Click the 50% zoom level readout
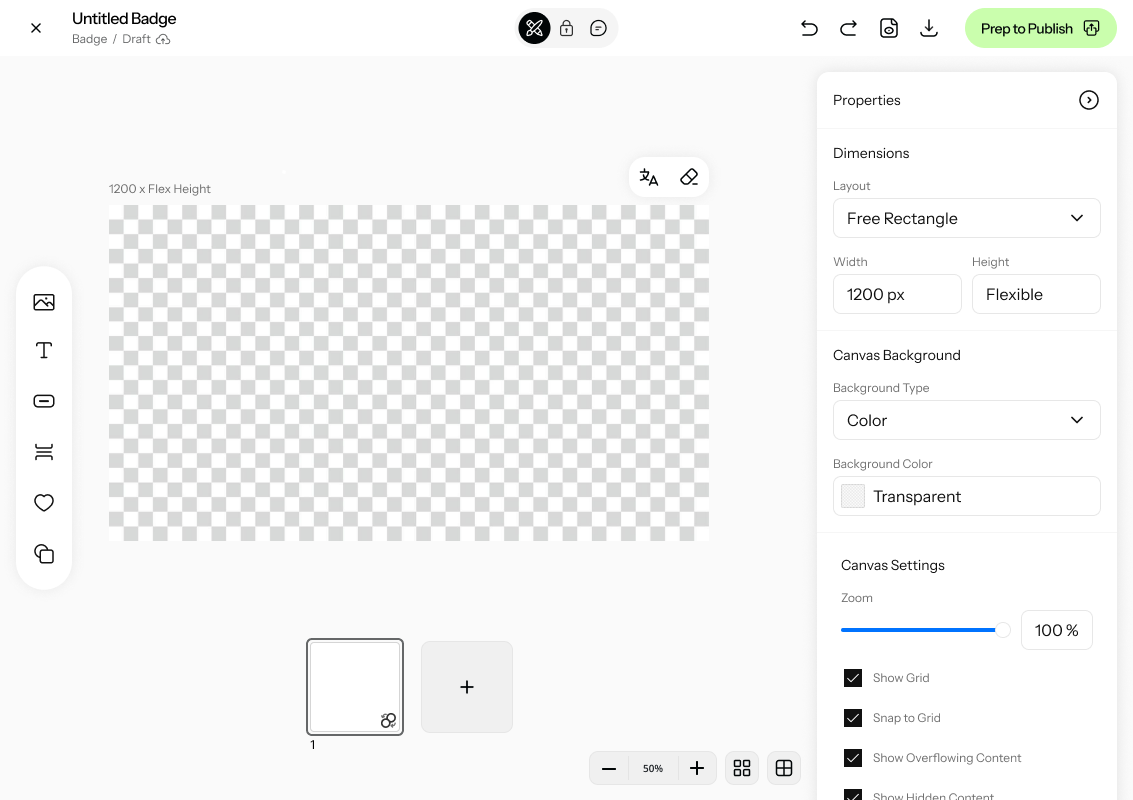1133x800 pixels. click(x=652, y=768)
